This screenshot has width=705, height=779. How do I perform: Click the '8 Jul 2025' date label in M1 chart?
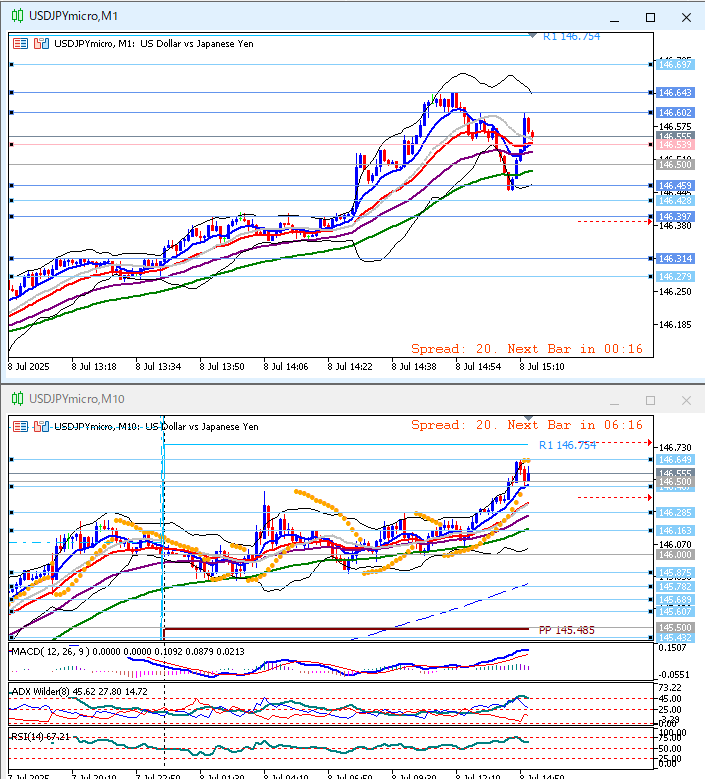point(29,367)
